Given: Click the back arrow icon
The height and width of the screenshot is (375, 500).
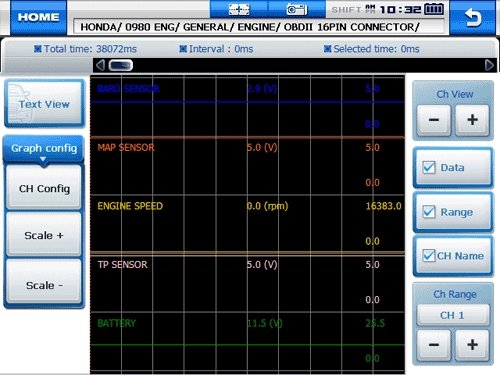Looking at the screenshot, I should (472, 17).
